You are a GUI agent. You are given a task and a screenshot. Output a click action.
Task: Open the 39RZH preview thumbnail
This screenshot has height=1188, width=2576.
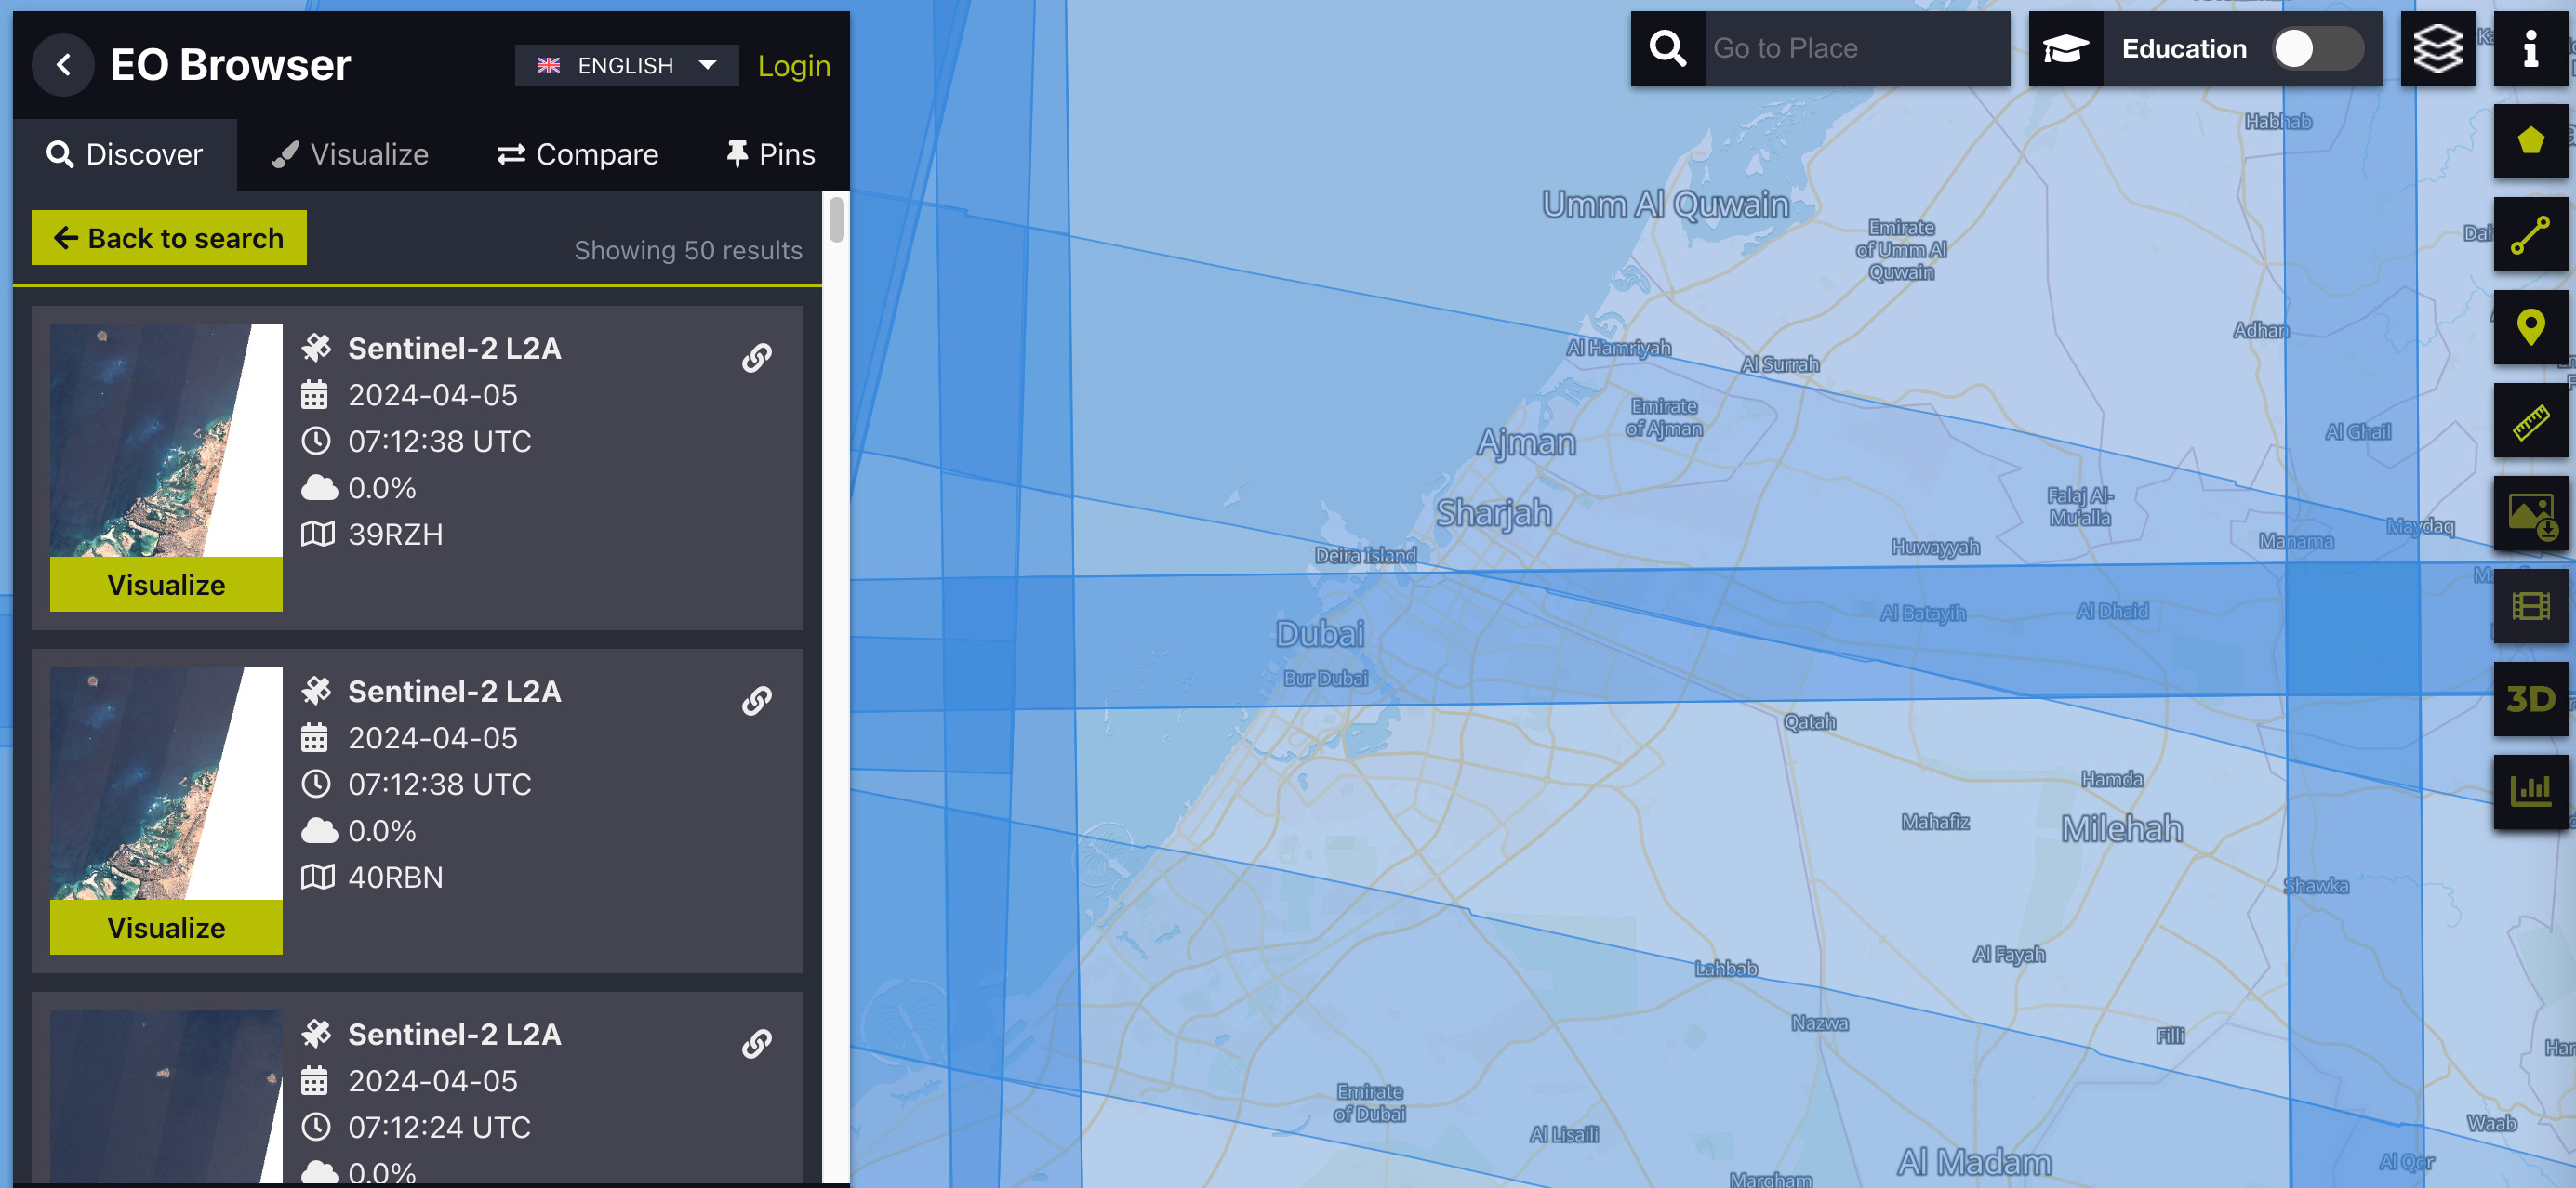(x=166, y=440)
